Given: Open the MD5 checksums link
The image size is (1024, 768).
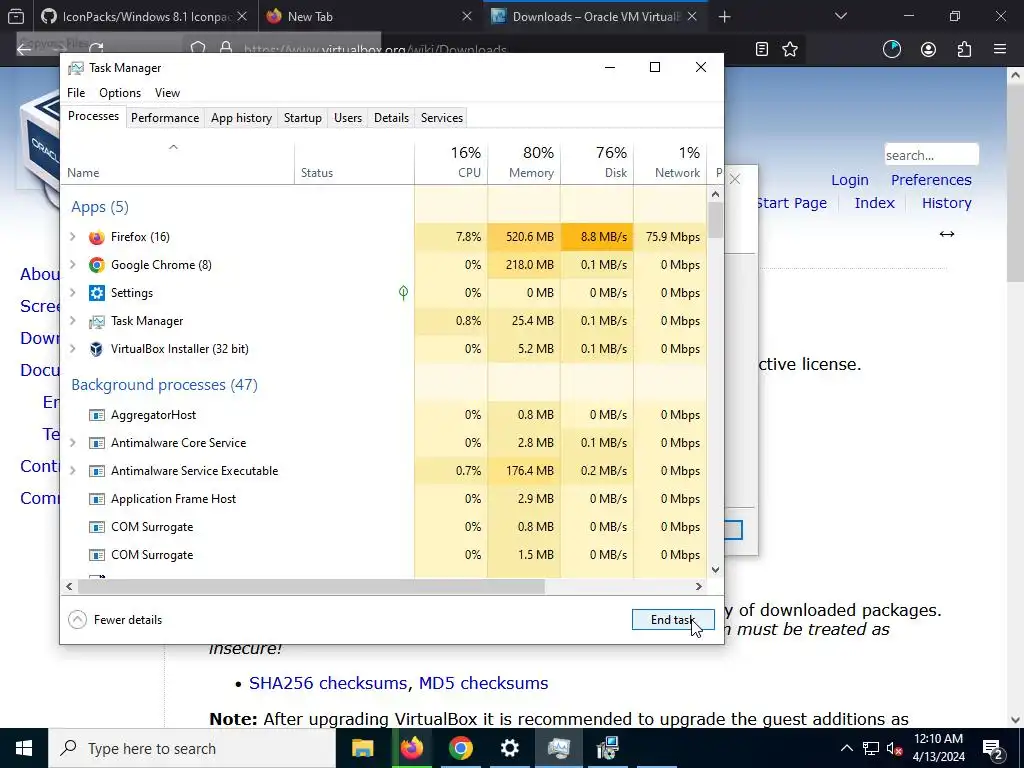Looking at the screenshot, I should pyautogui.click(x=483, y=683).
